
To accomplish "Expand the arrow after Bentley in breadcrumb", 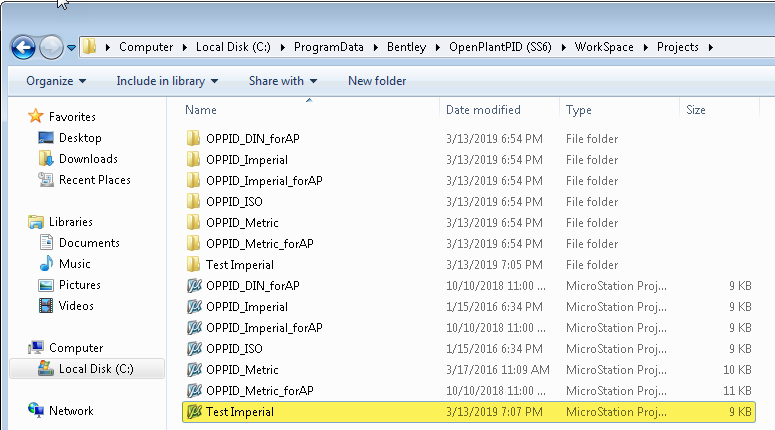I will [x=437, y=47].
